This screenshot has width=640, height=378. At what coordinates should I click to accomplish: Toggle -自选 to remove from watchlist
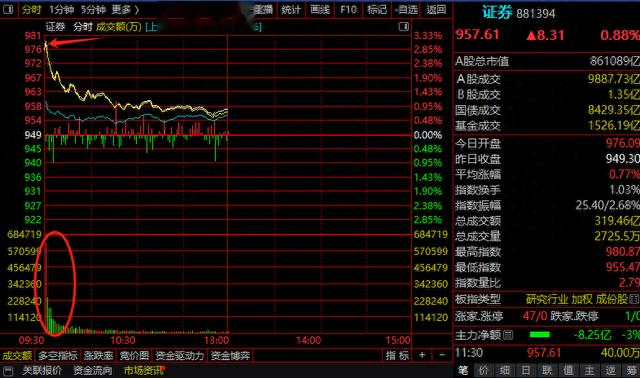tap(406, 9)
